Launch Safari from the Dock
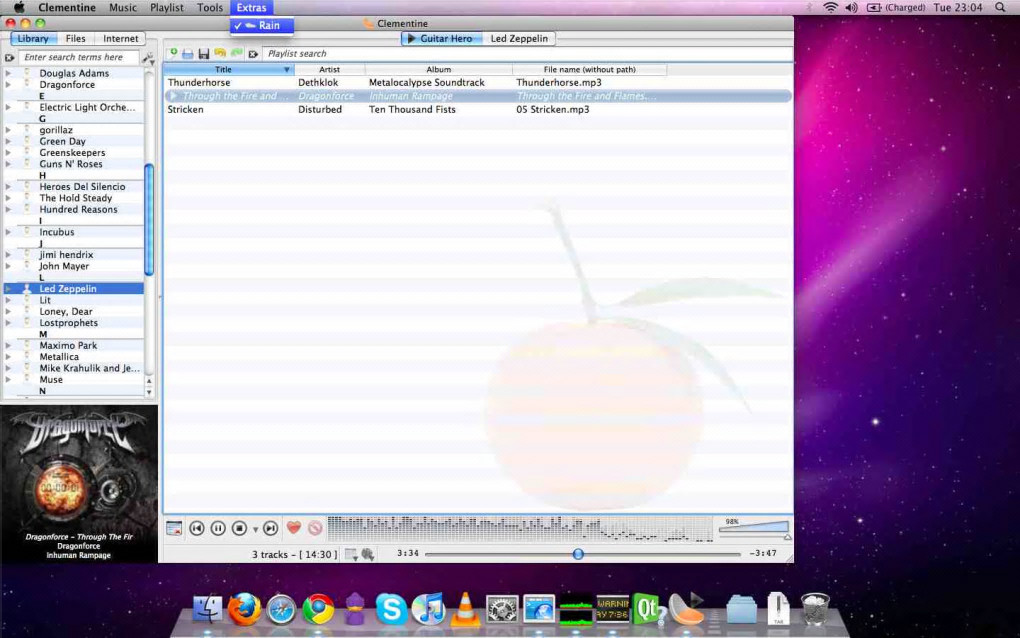 (x=281, y=610)
